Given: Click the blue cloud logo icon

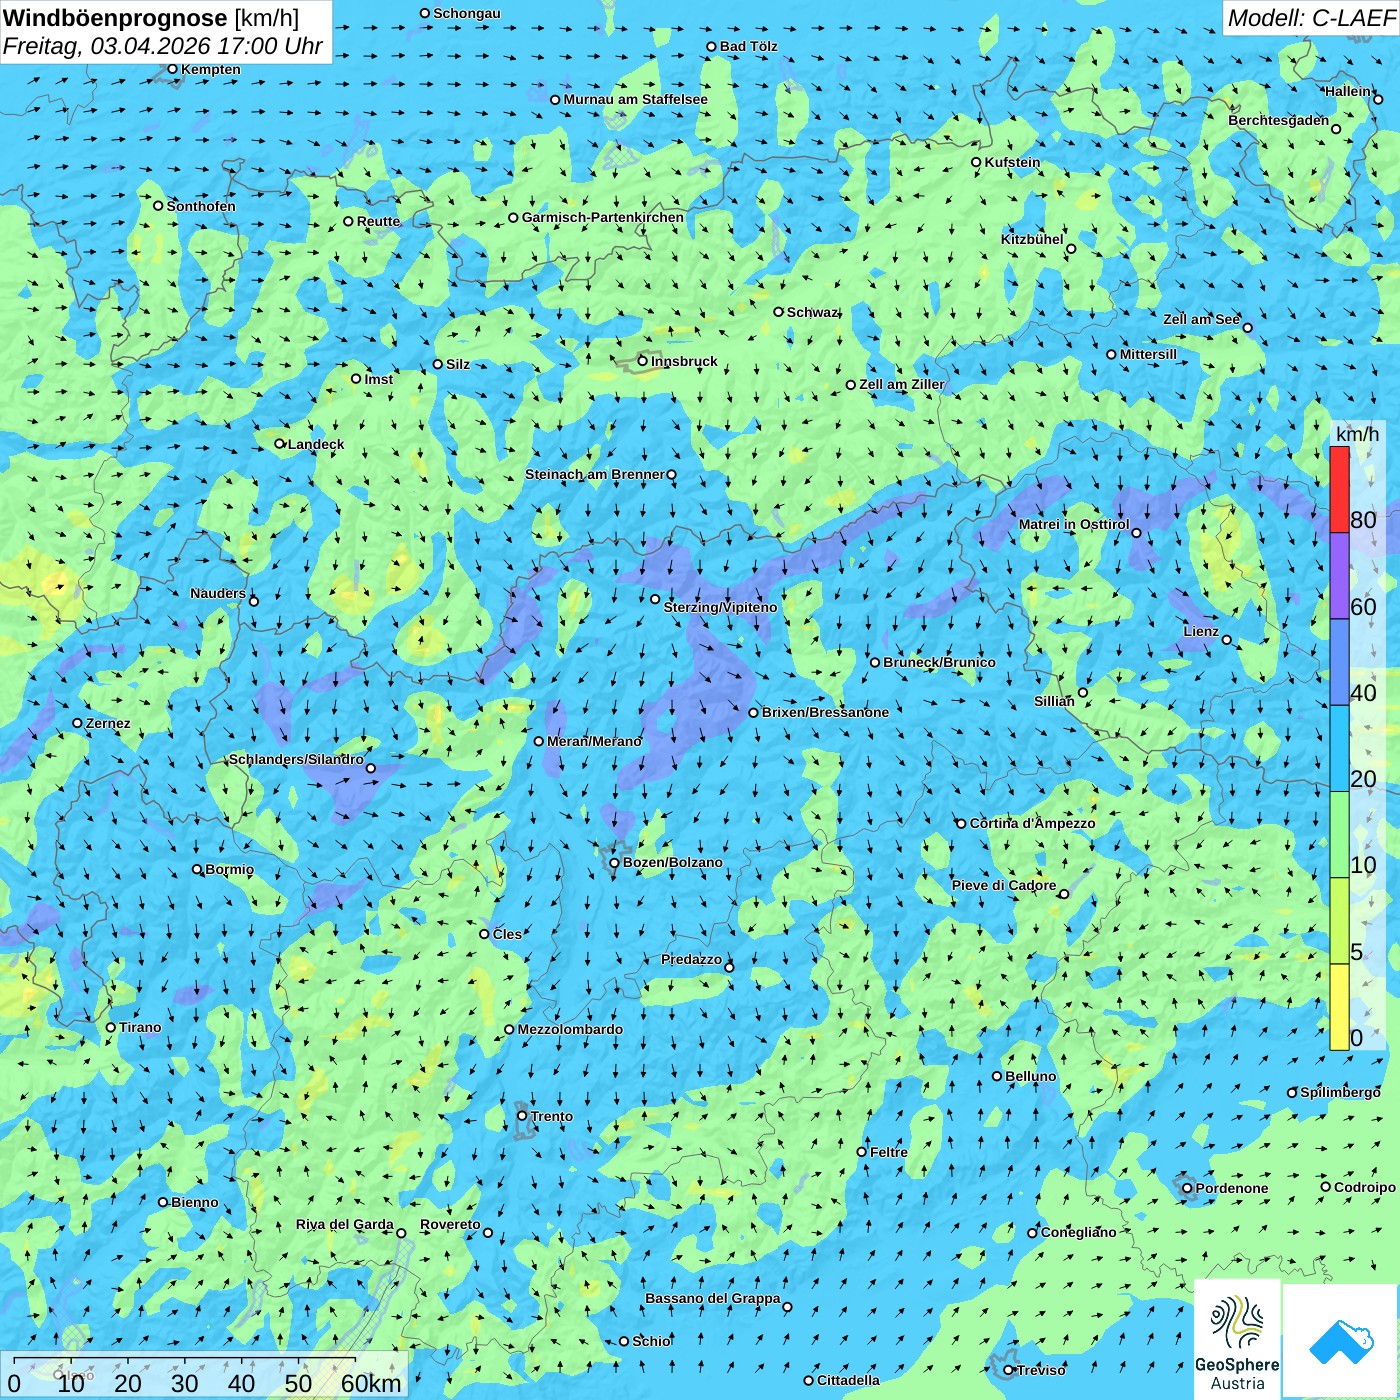Looking at the screenshot, I should (1341, 1341).
